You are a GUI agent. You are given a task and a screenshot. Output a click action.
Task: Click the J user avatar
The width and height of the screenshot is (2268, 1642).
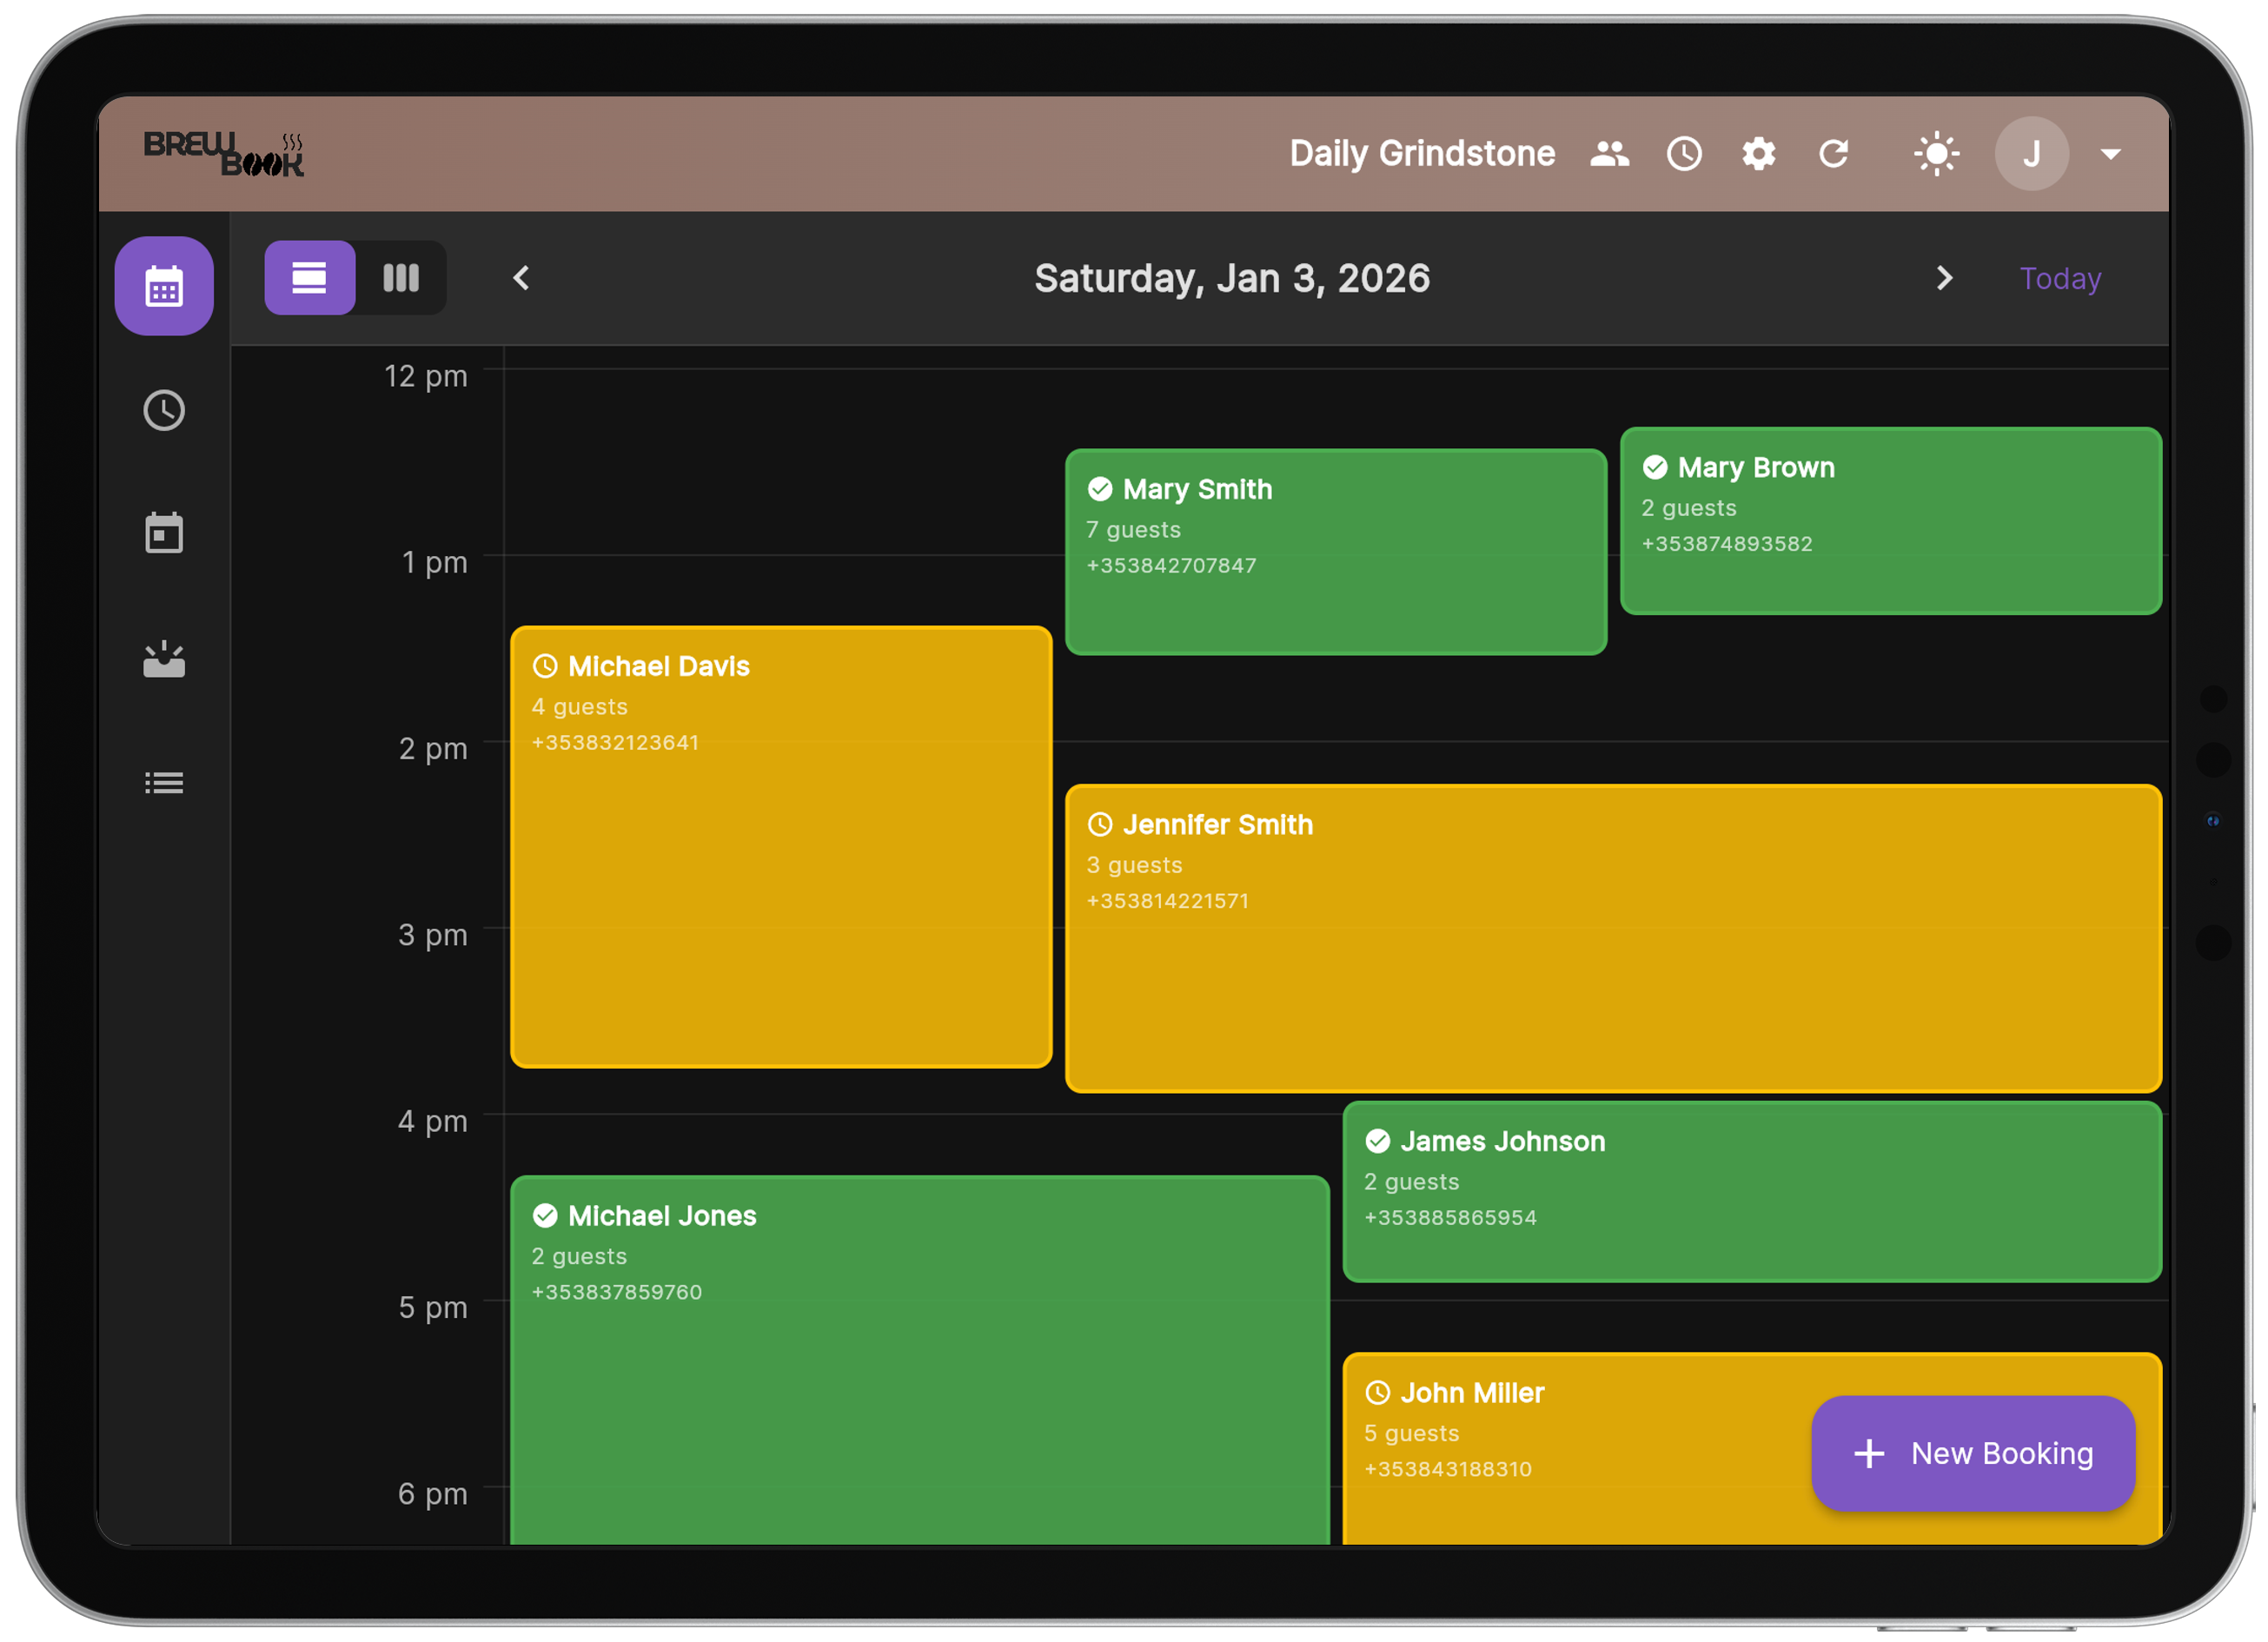click(2031, 154)
